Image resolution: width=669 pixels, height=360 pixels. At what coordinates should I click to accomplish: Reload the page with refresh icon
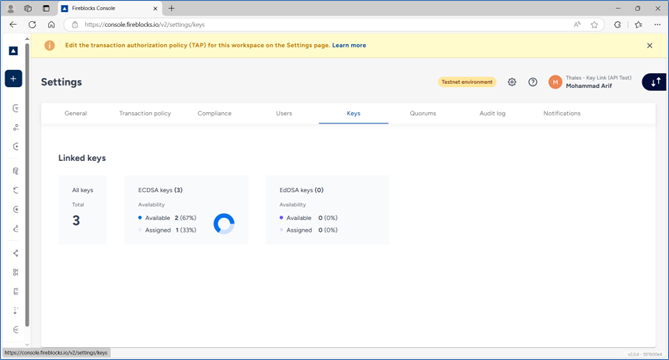pos(32,25)
